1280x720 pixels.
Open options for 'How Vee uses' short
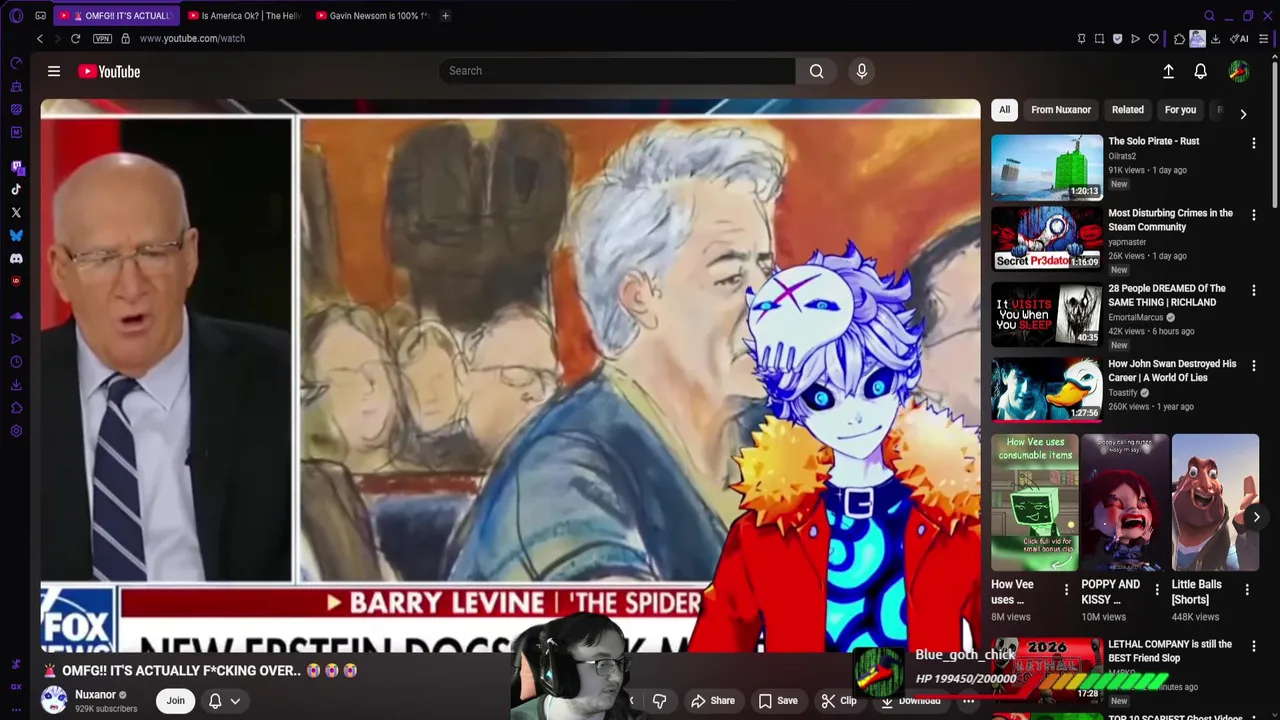pos(1066,590)
